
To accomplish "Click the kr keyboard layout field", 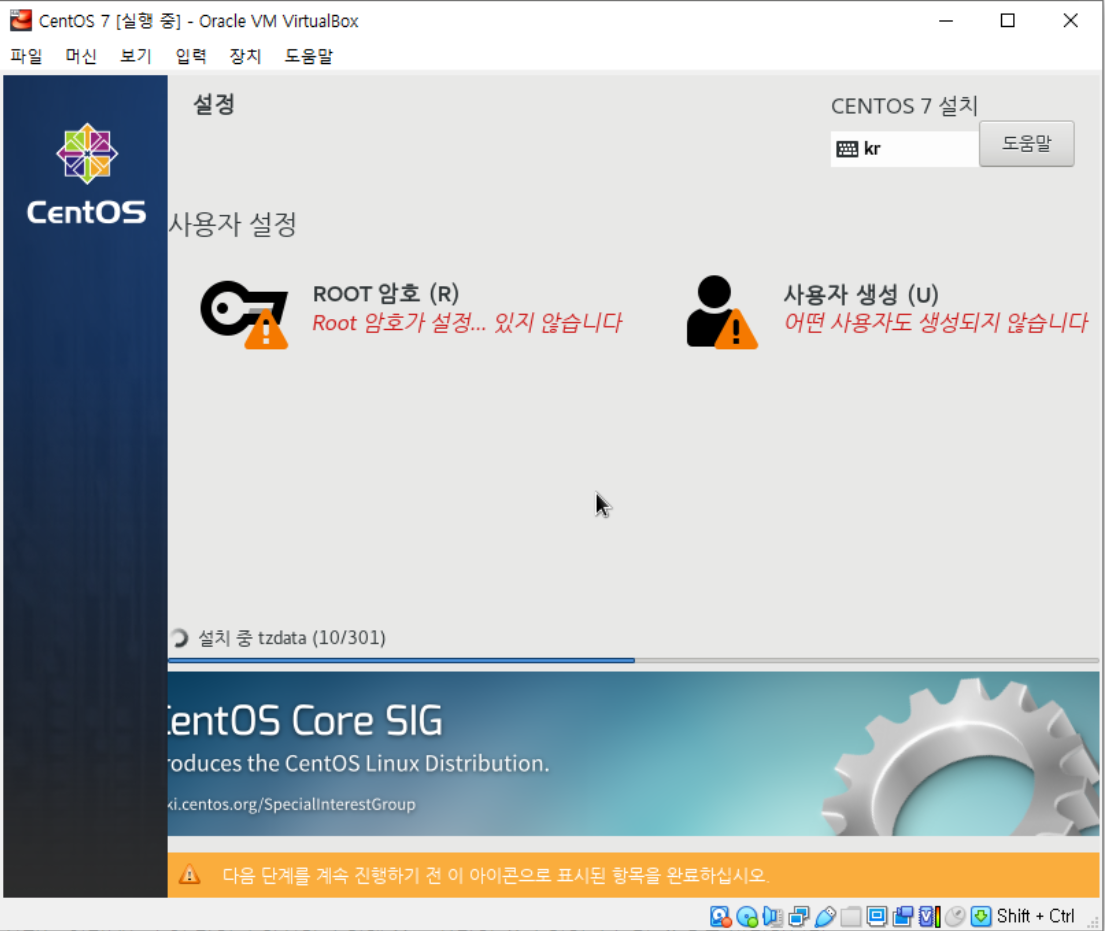I will 905,149.
